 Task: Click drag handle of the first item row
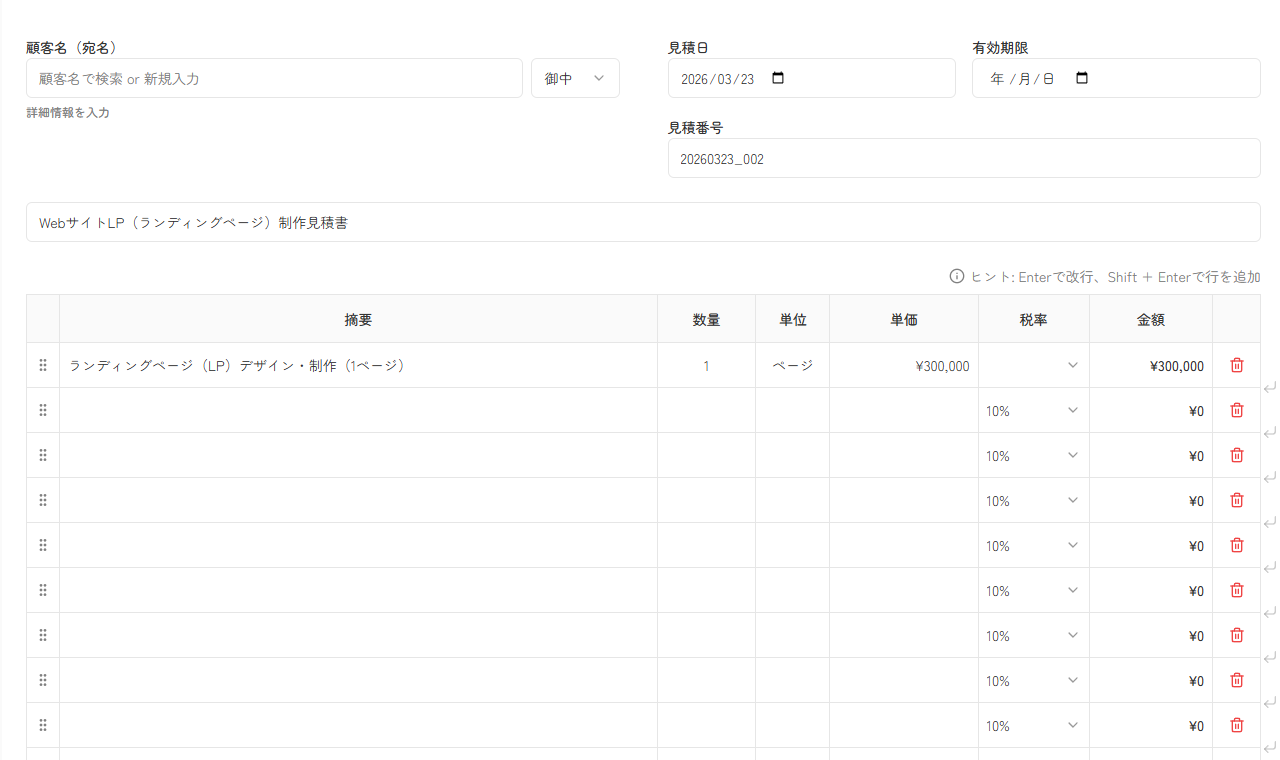(x=43, y=366)
